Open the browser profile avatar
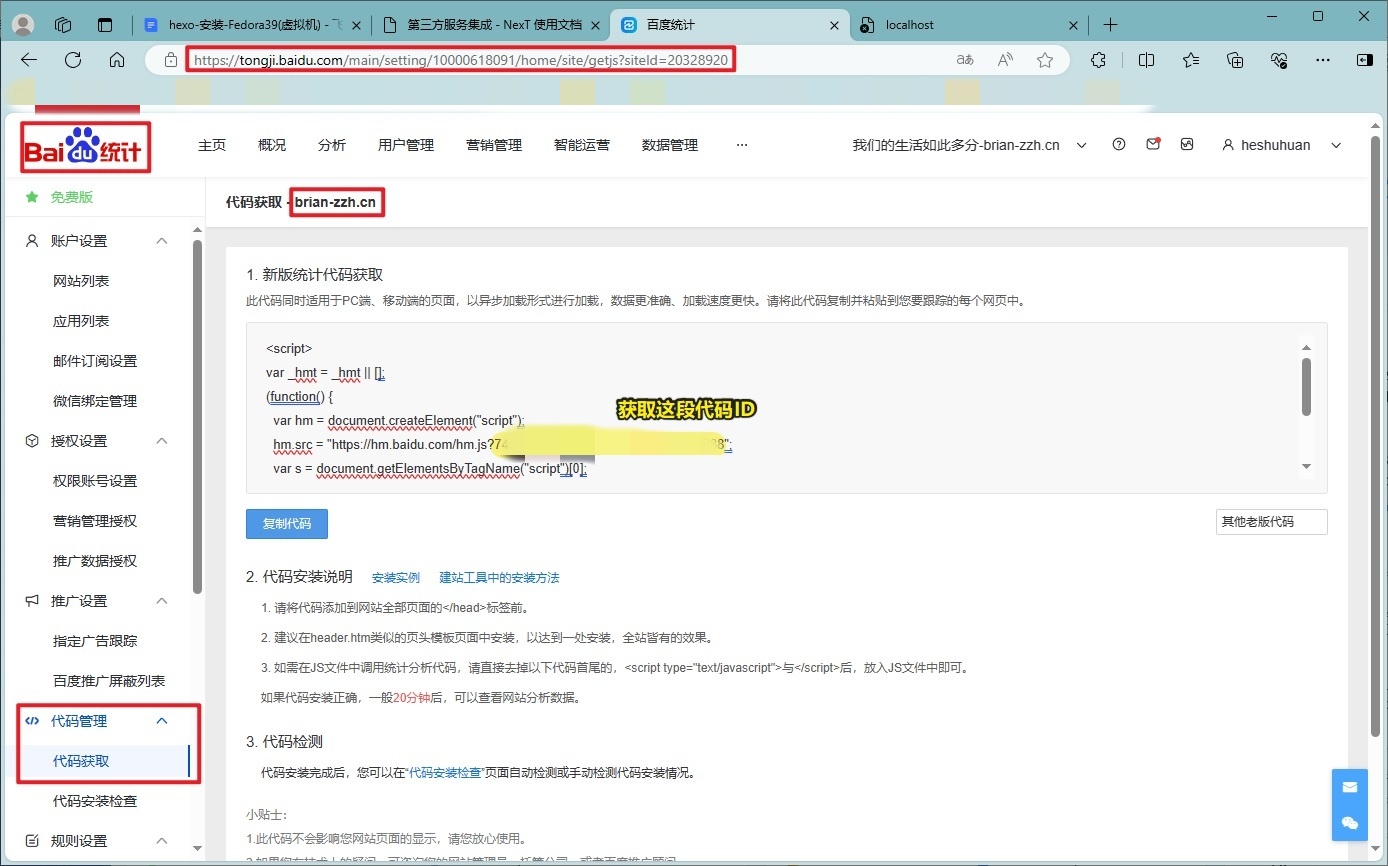The width and height of the screenshot is (1388, 866). coord(23,25)
